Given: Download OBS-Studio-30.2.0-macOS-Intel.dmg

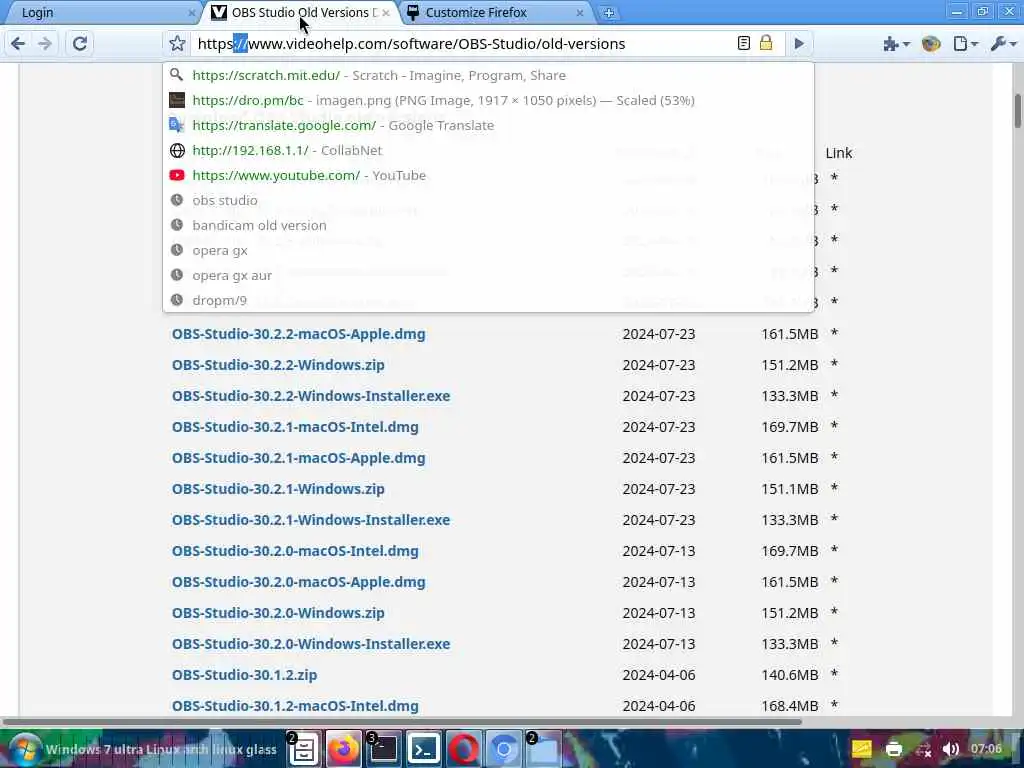Looking at the screenshot, I should click(x=295, y=551).
